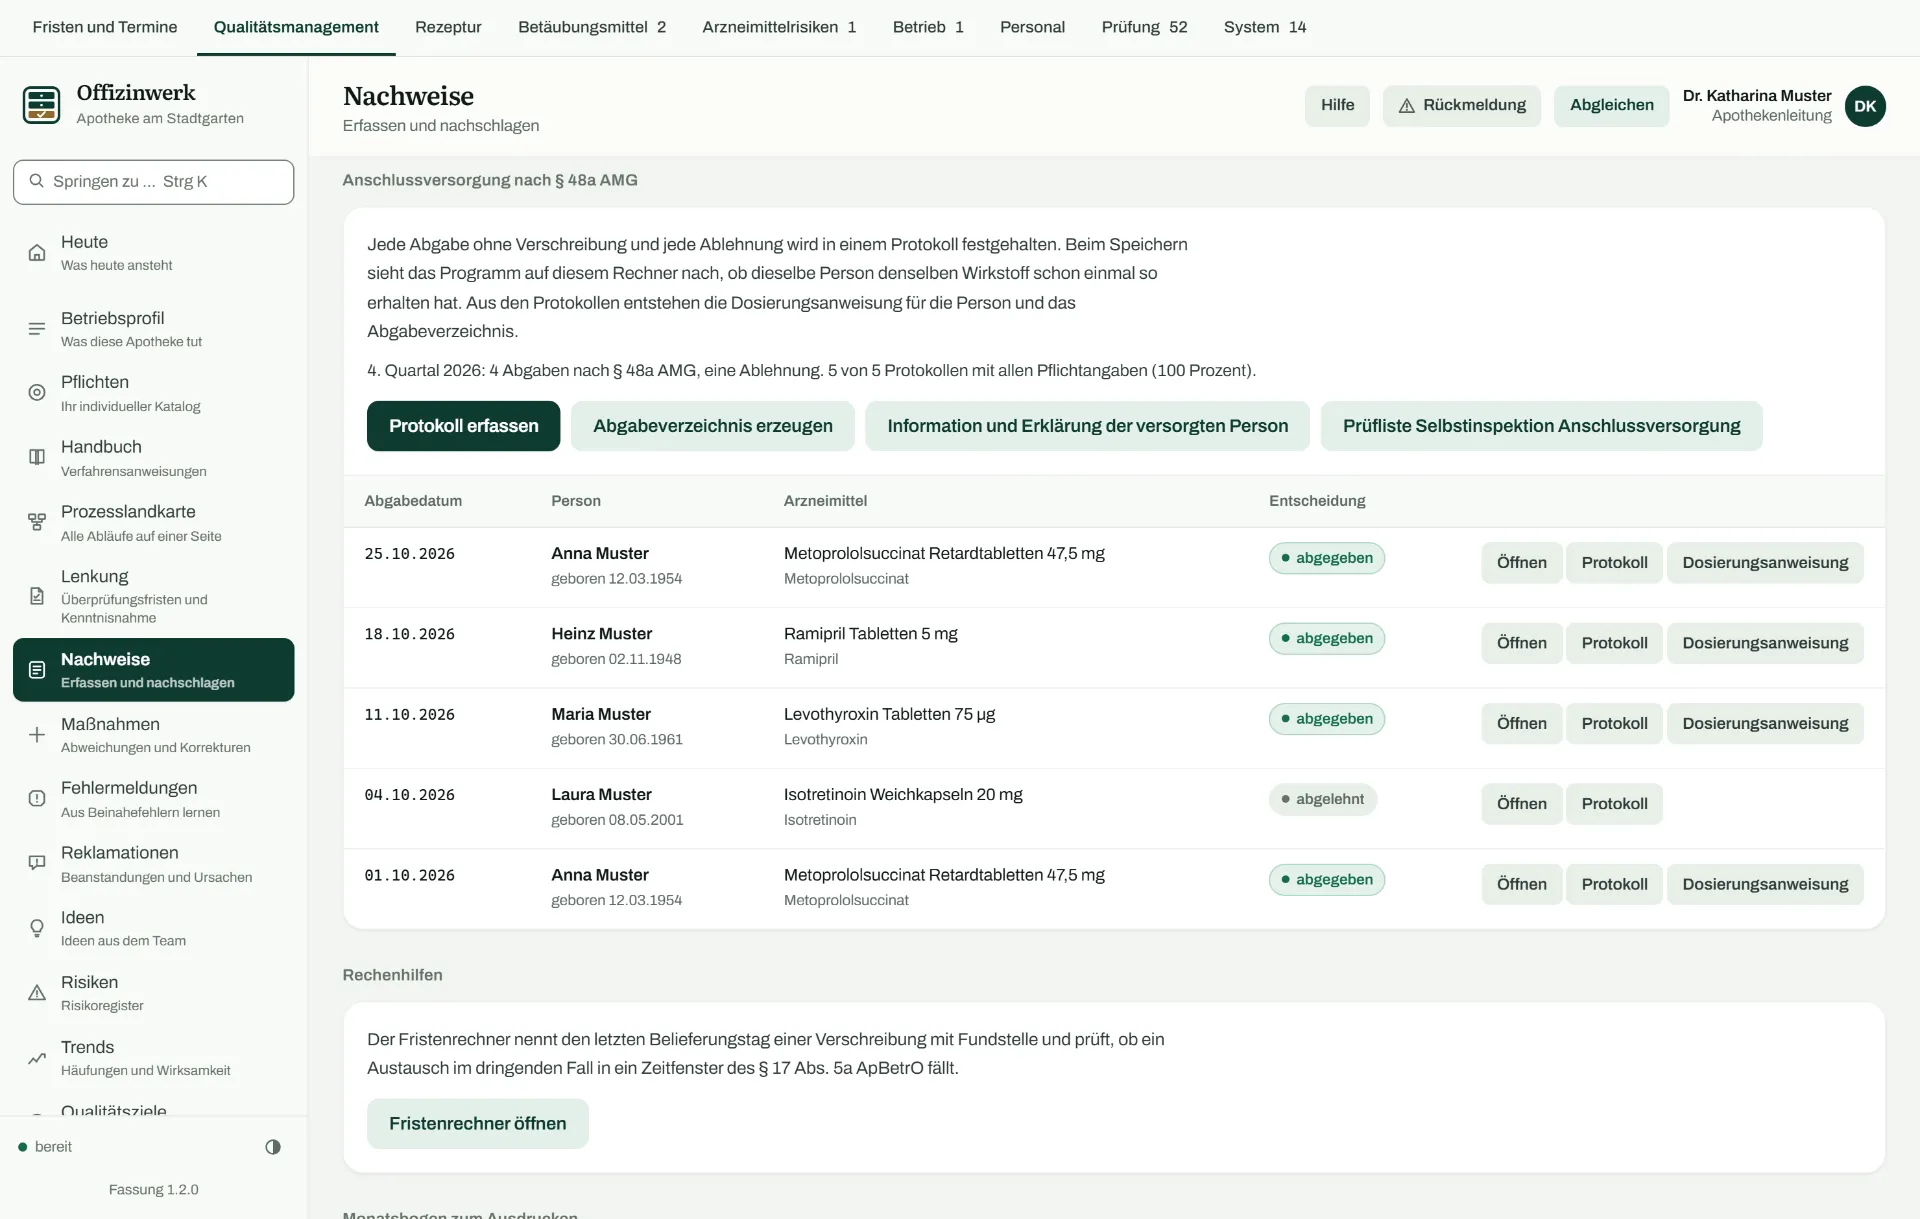Toggle the contrast theme switch
Image resolution: width=1920 pixels, height=1219 pixels.
[x=273, y=1147]
